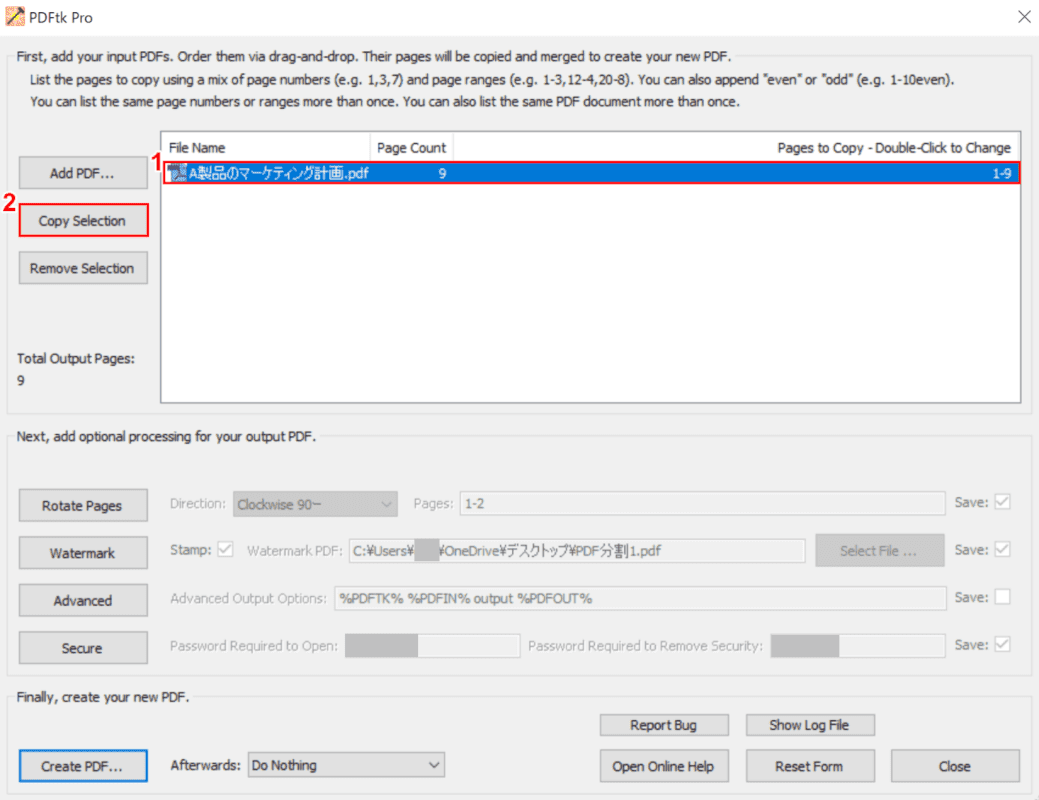Click the page count 9 in the file row
The height and width of the screenshot is (800, 1039).
click(x=442, y=173)
